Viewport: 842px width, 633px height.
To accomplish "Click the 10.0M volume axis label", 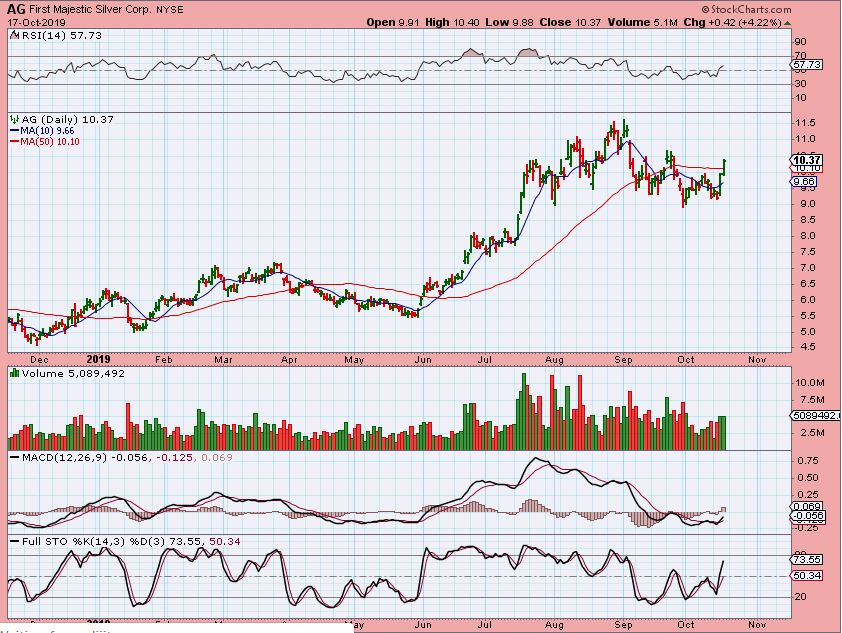I will (810, 383).
